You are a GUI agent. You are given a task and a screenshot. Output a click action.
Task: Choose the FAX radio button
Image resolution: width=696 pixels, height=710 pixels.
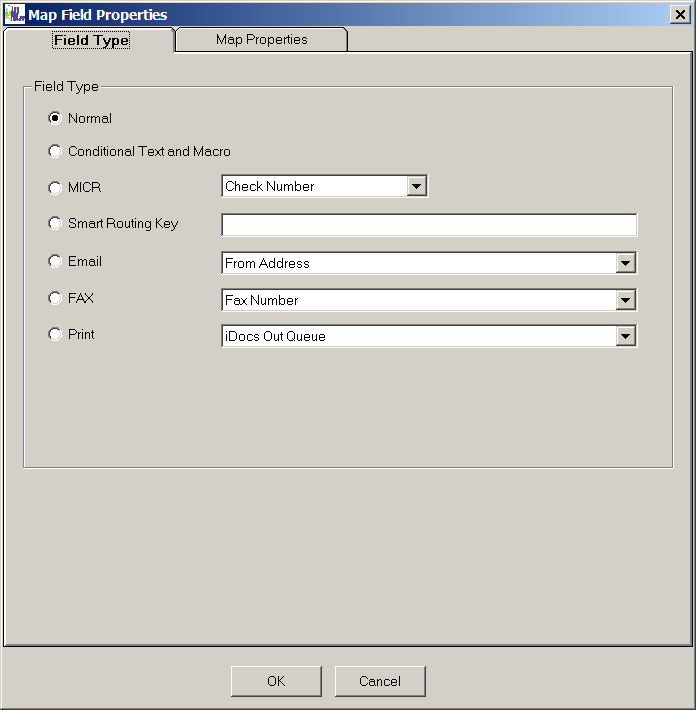coord(55,298)
